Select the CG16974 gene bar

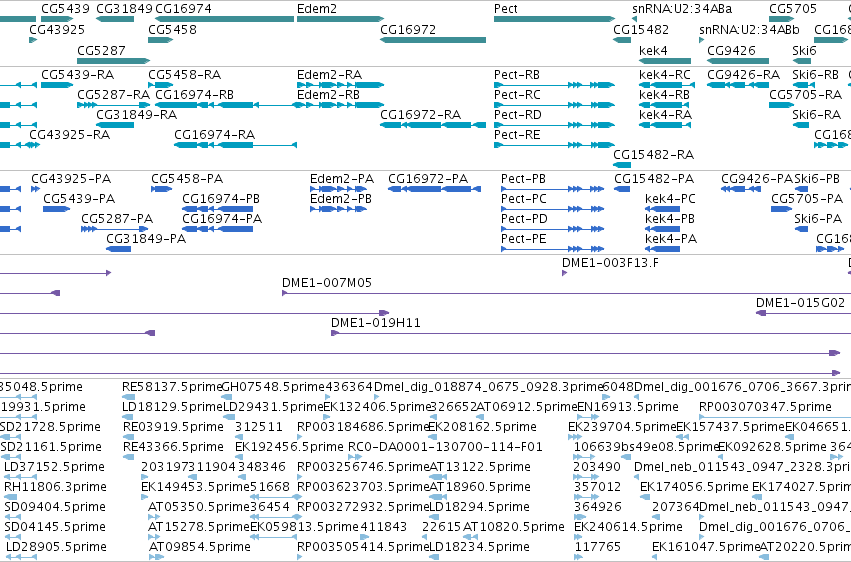(x=224, y=19)
